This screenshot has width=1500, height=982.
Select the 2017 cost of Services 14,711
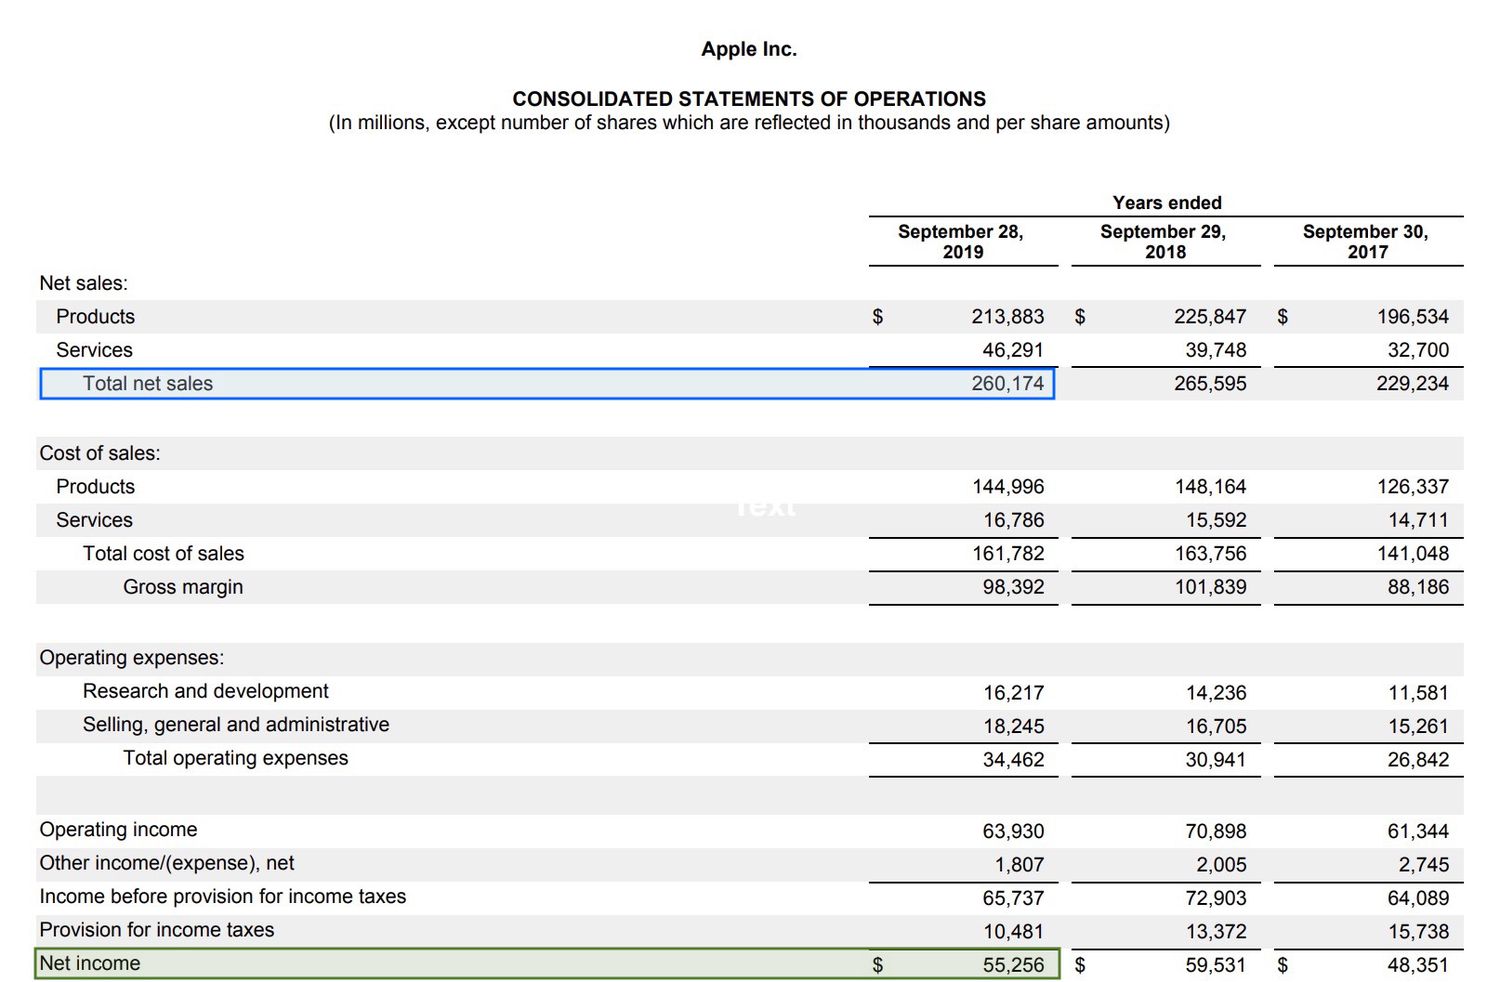[x=1418, y=521]
